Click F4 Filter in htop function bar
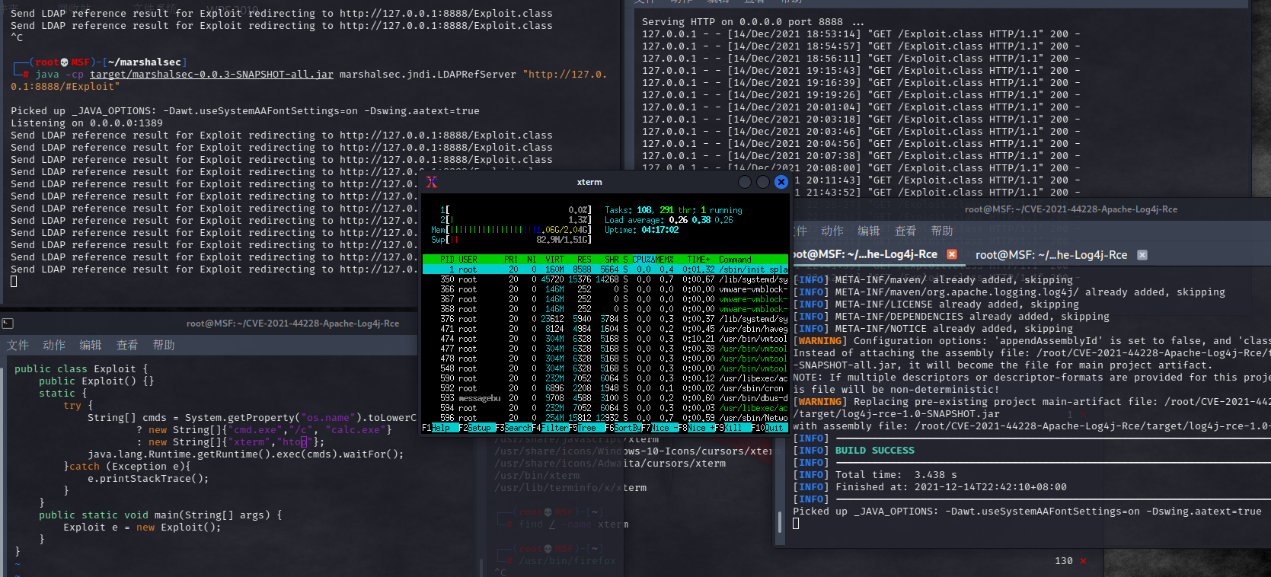Screen dimensions: 1271x577 [x=550, y=428]
